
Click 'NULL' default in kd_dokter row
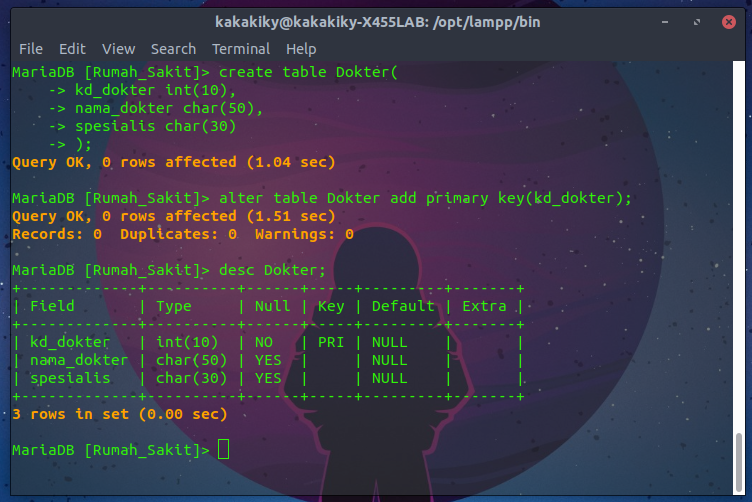pyautogui.click(x=389, y=342)
